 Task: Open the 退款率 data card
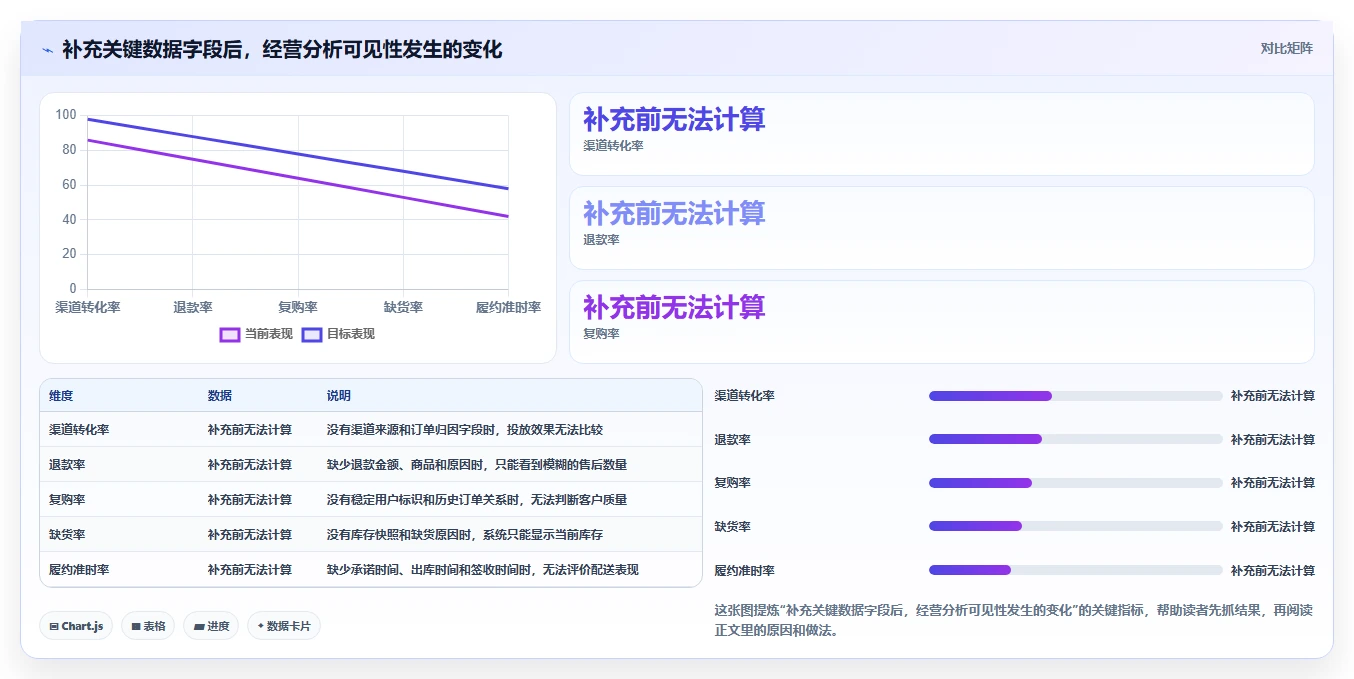click(941, 228)
